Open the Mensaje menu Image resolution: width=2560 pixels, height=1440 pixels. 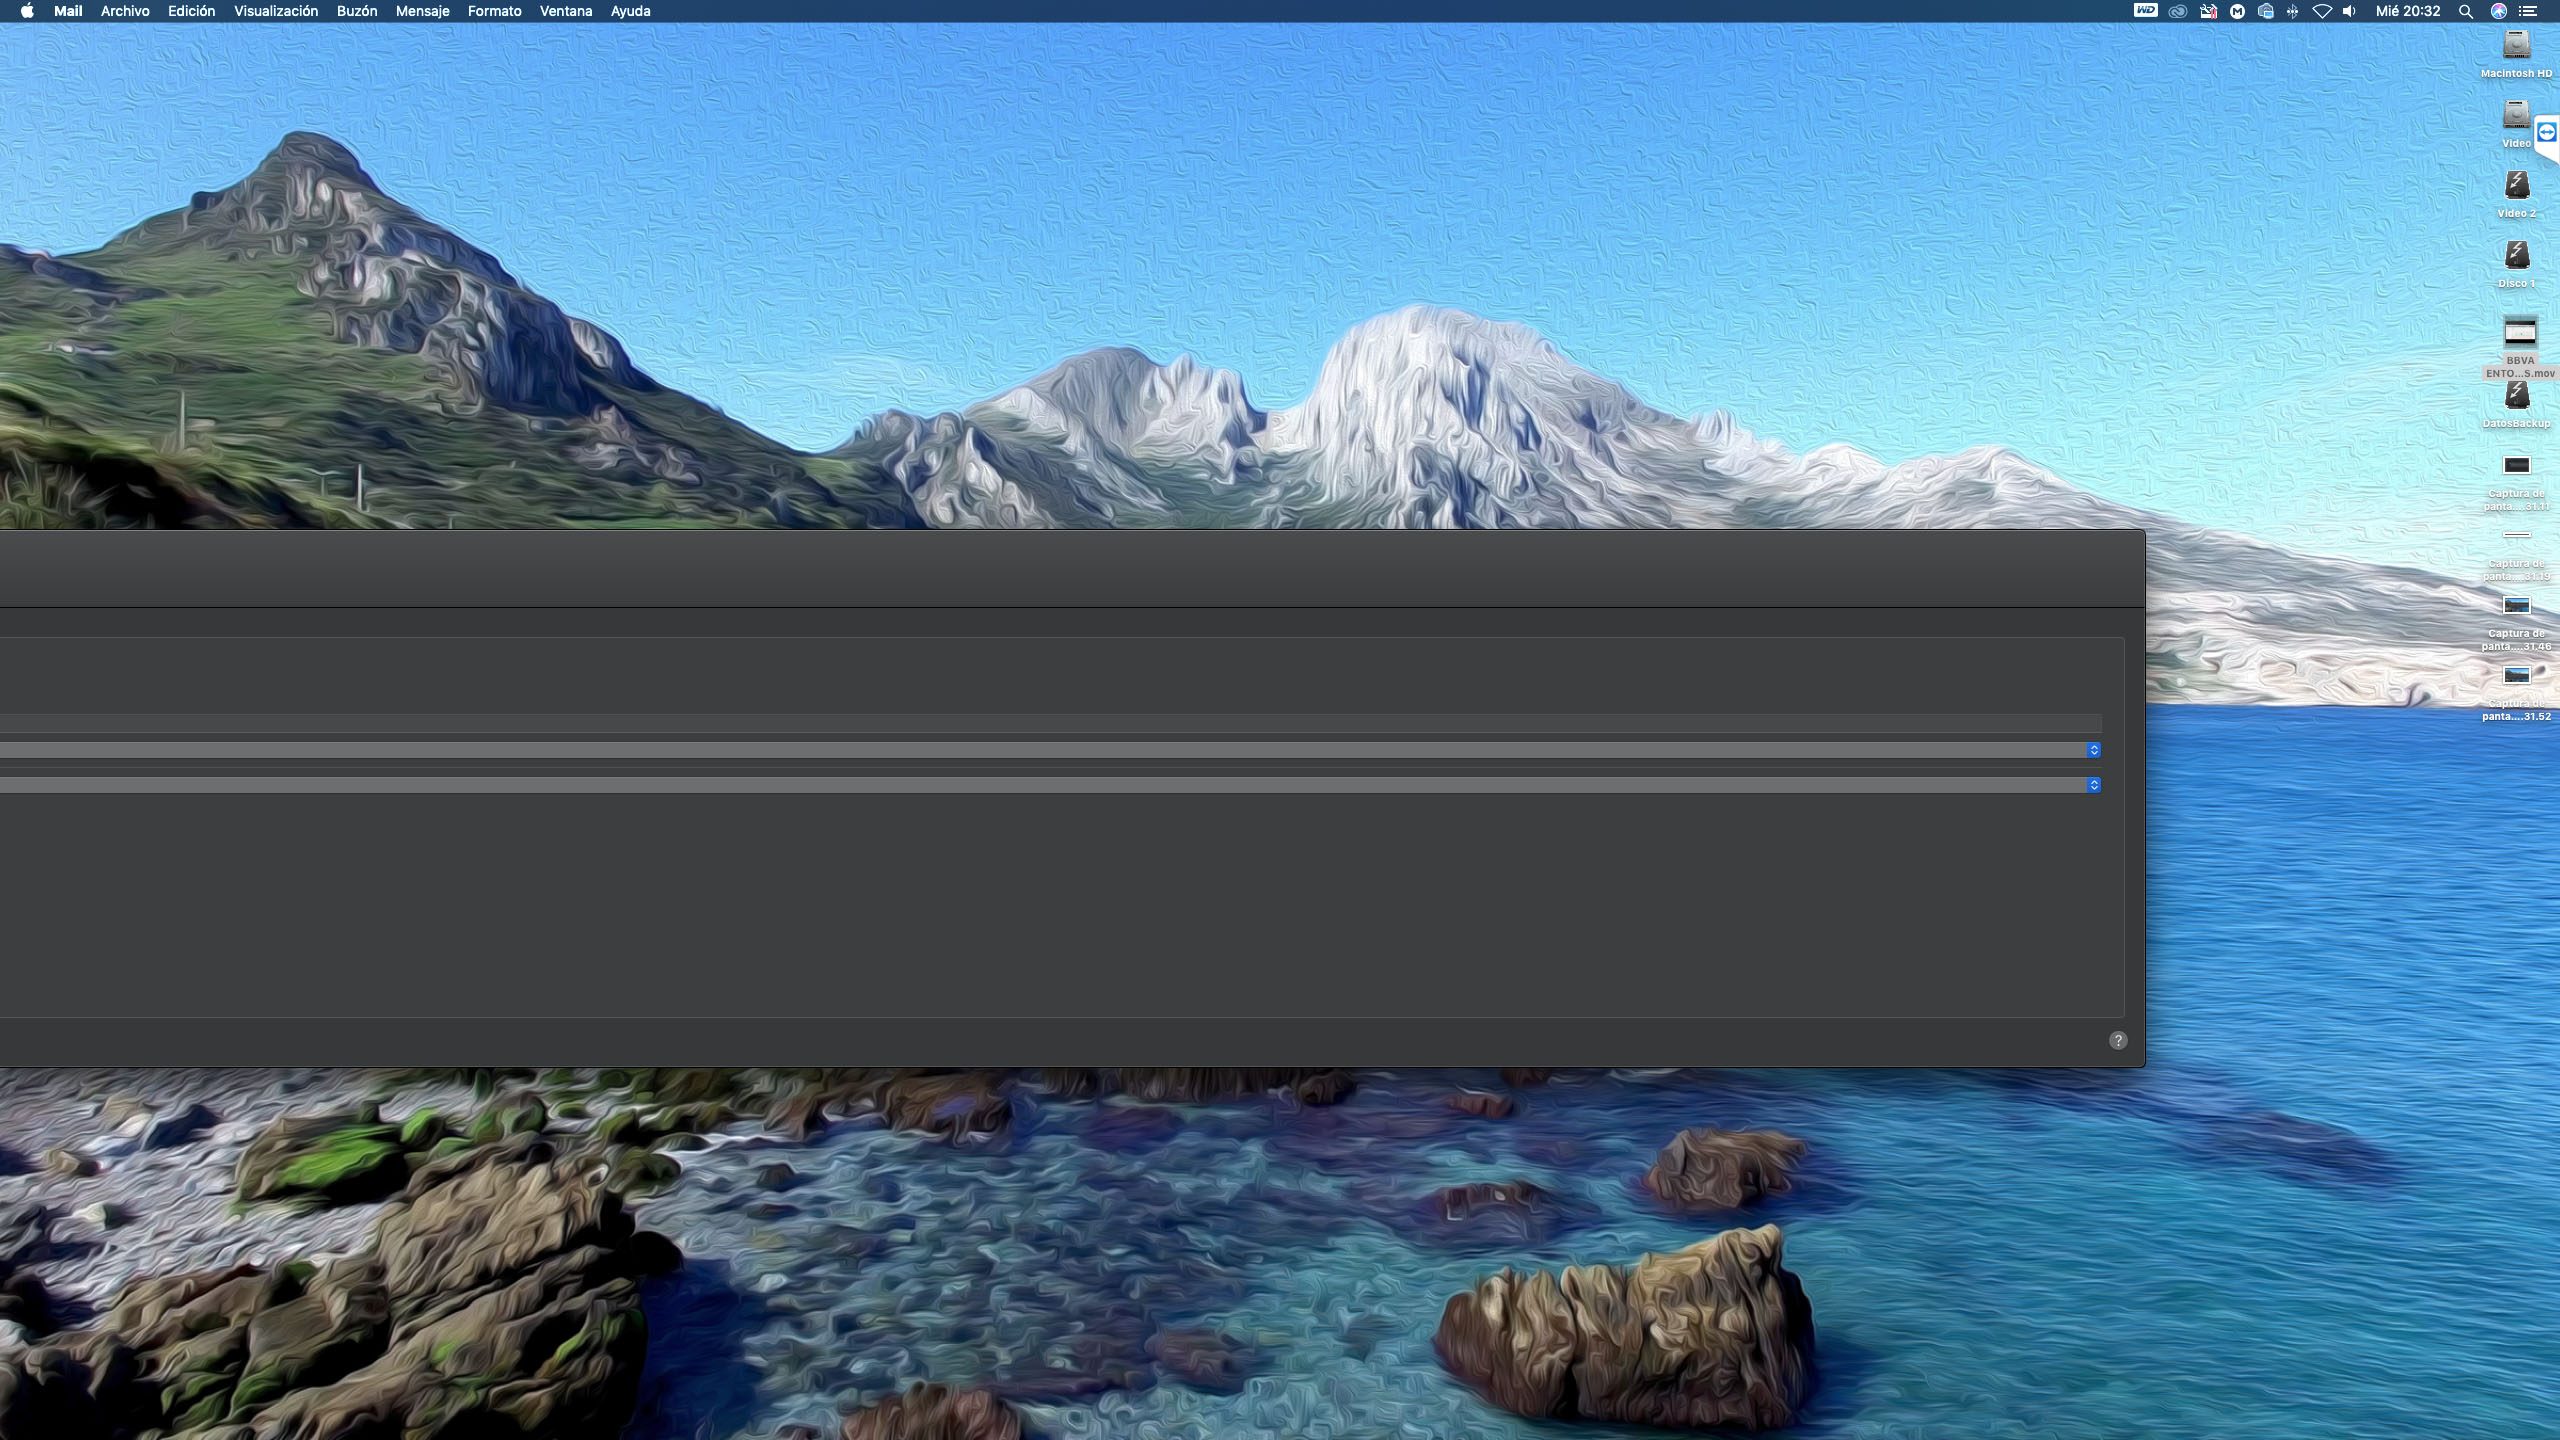pos(422,11)
